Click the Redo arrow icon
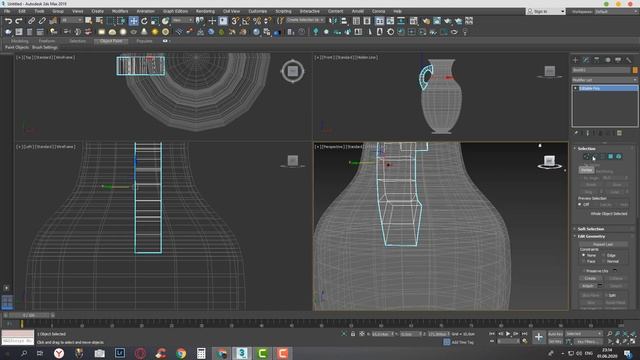Screen dimensions: 640x360 (x=19, y=21)
